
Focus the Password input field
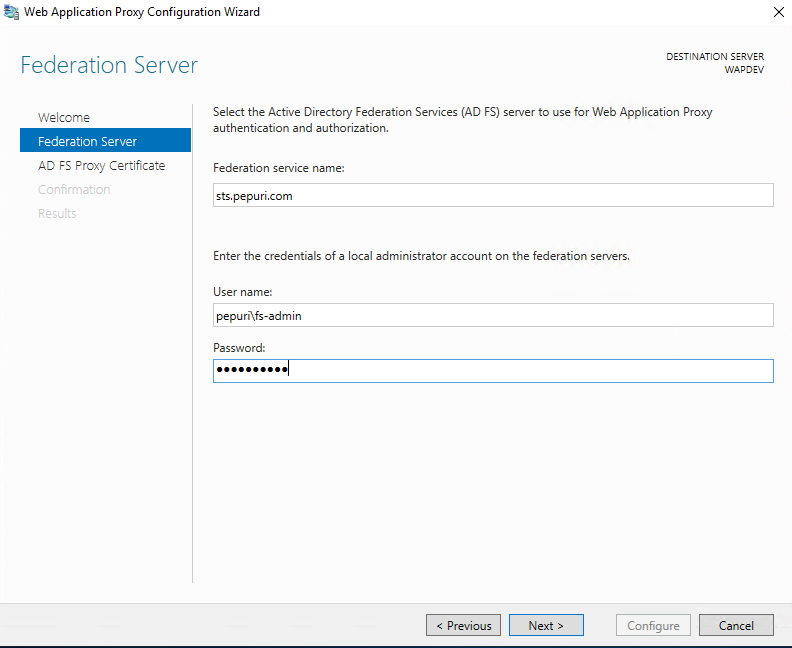[493, 371]
